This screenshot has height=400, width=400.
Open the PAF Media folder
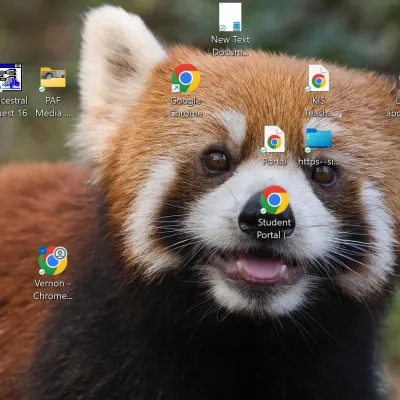click(53, 78)
